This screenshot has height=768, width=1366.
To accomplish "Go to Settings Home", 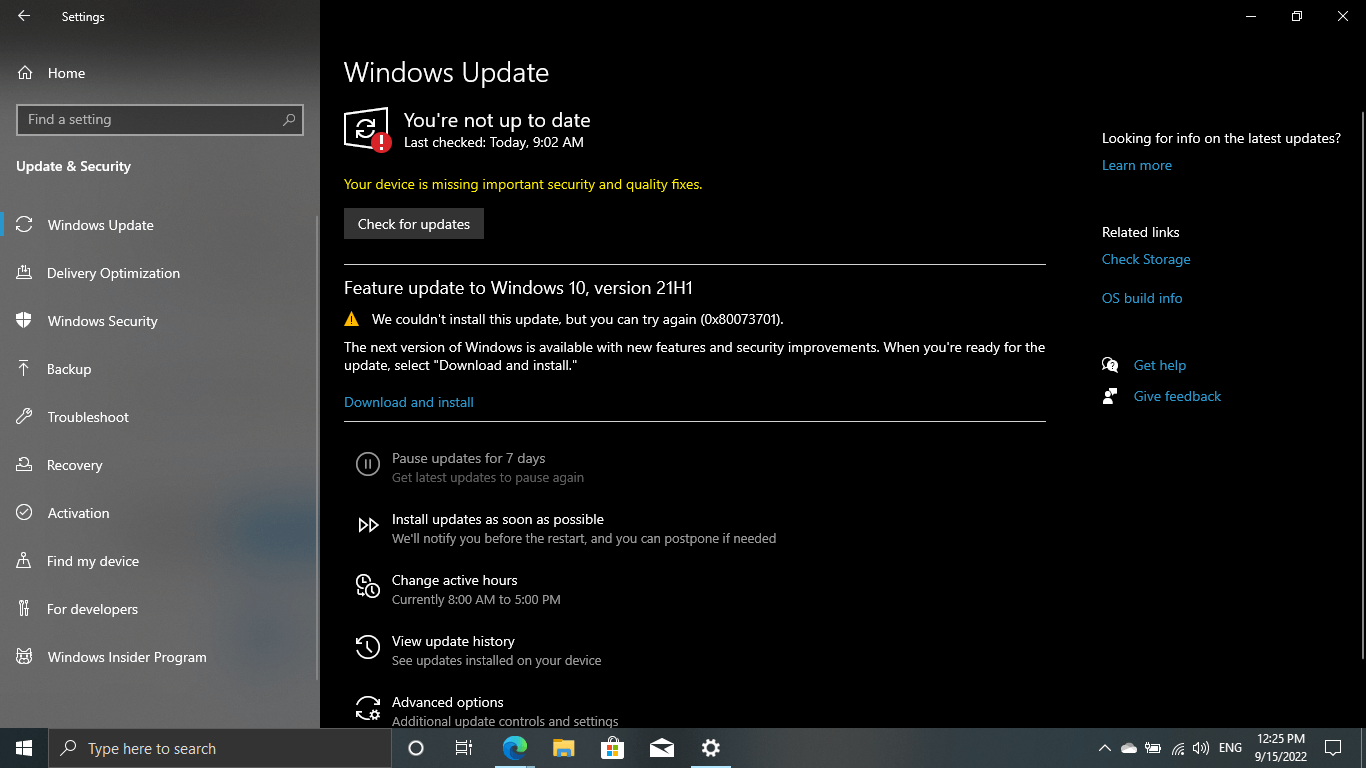I will [x=66, y=73].
